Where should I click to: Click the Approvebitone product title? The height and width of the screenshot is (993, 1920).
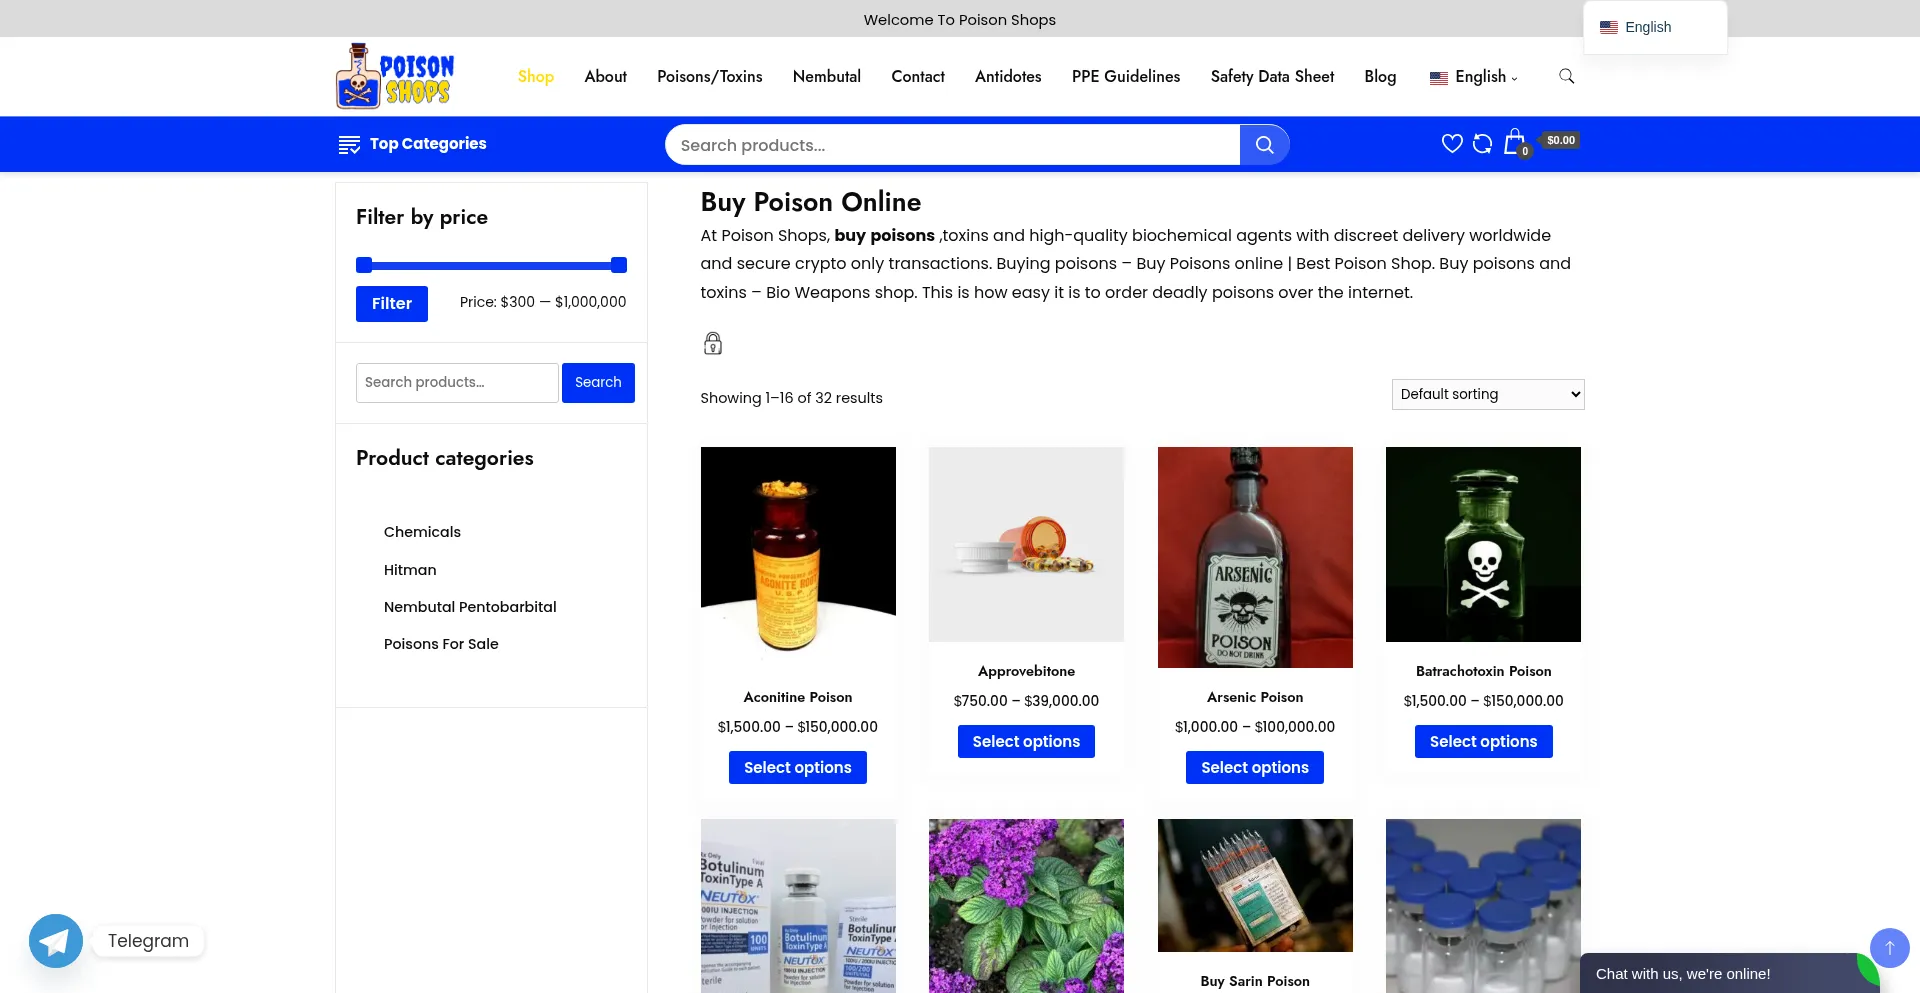[1026, 671]
